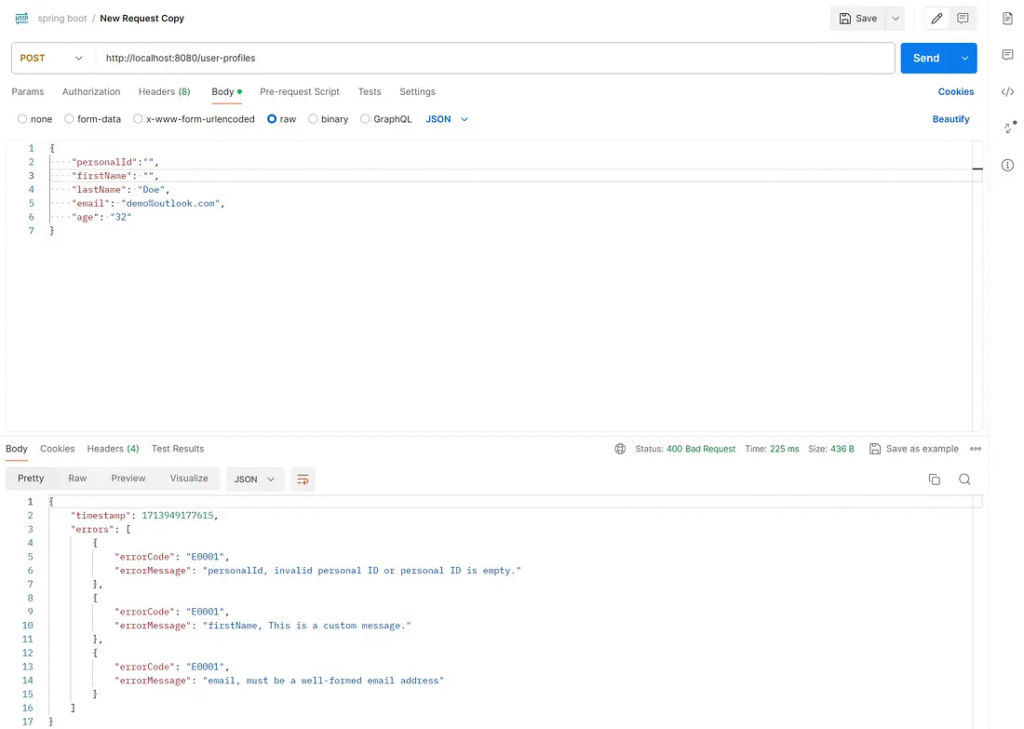Open the documentation icon in right sidebar
This screenshot has height=729, width=1024.
pyautogui.click(x=1008, y=18)
